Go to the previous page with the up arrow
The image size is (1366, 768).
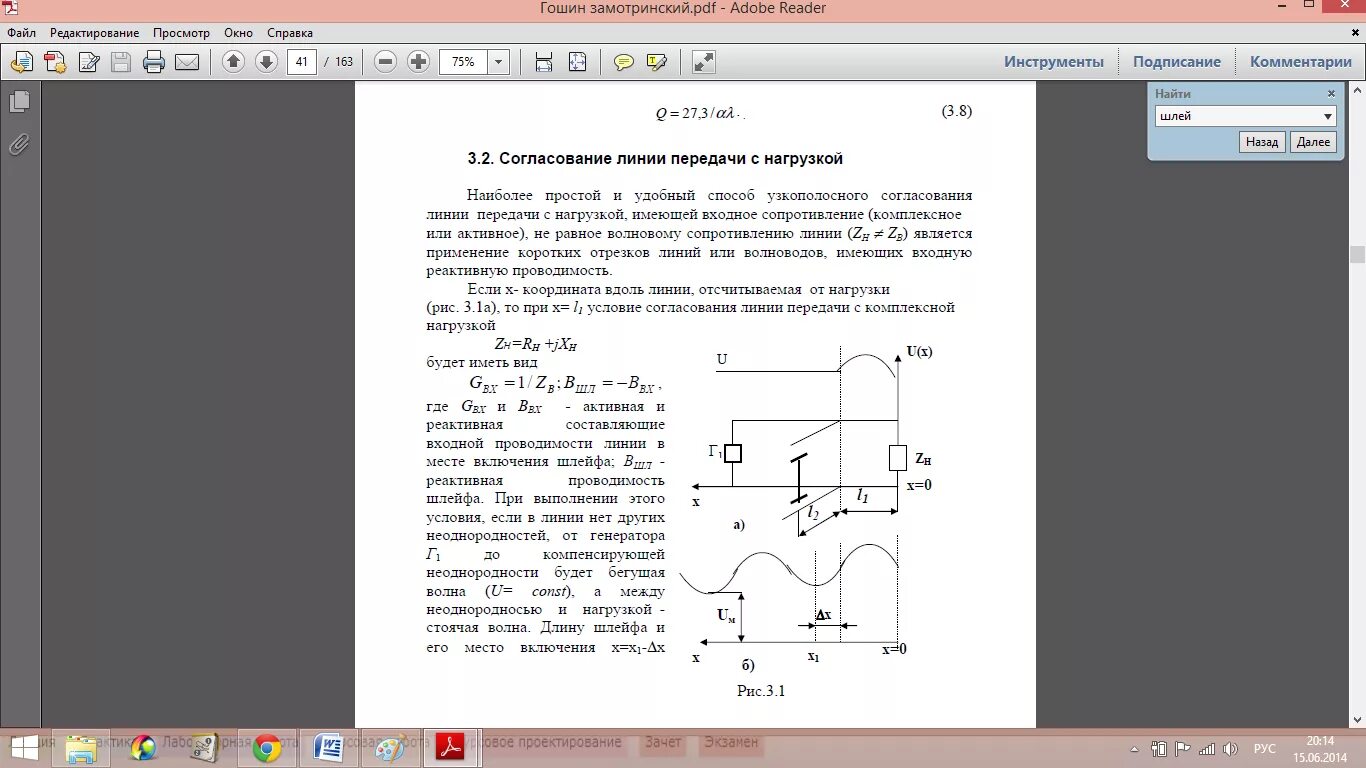233,62
